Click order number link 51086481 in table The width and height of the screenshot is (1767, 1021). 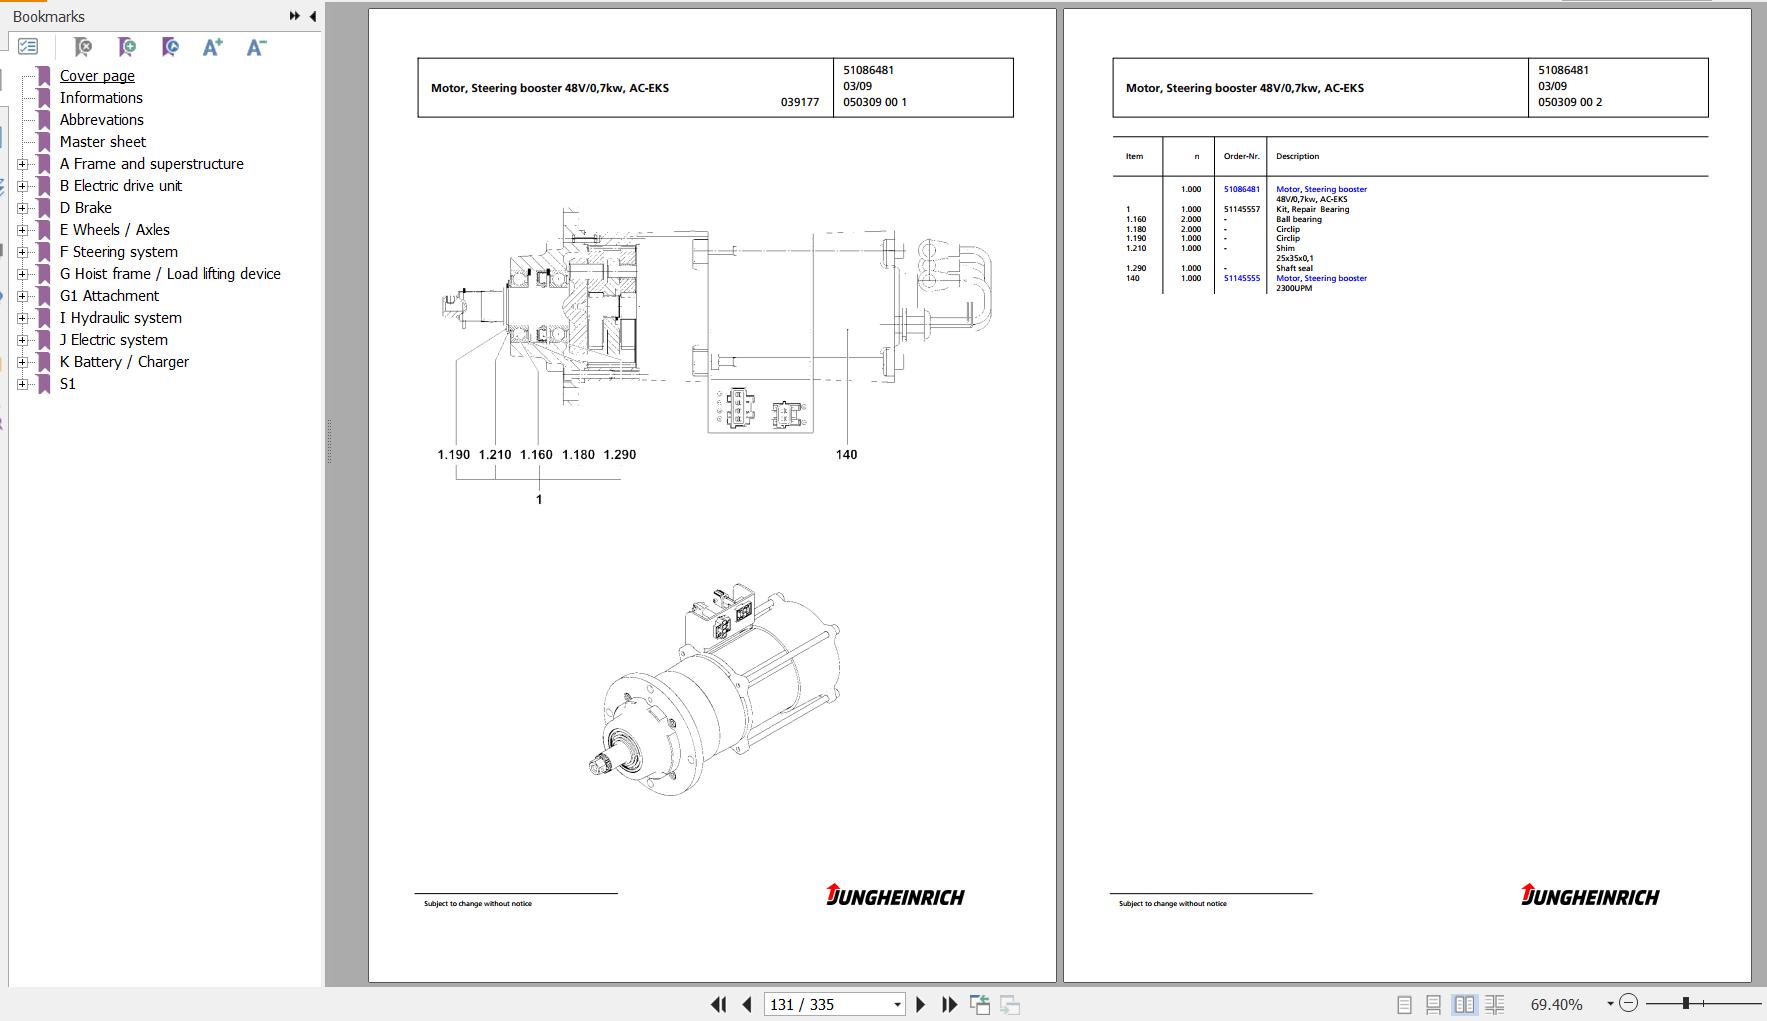point(1241,189)
